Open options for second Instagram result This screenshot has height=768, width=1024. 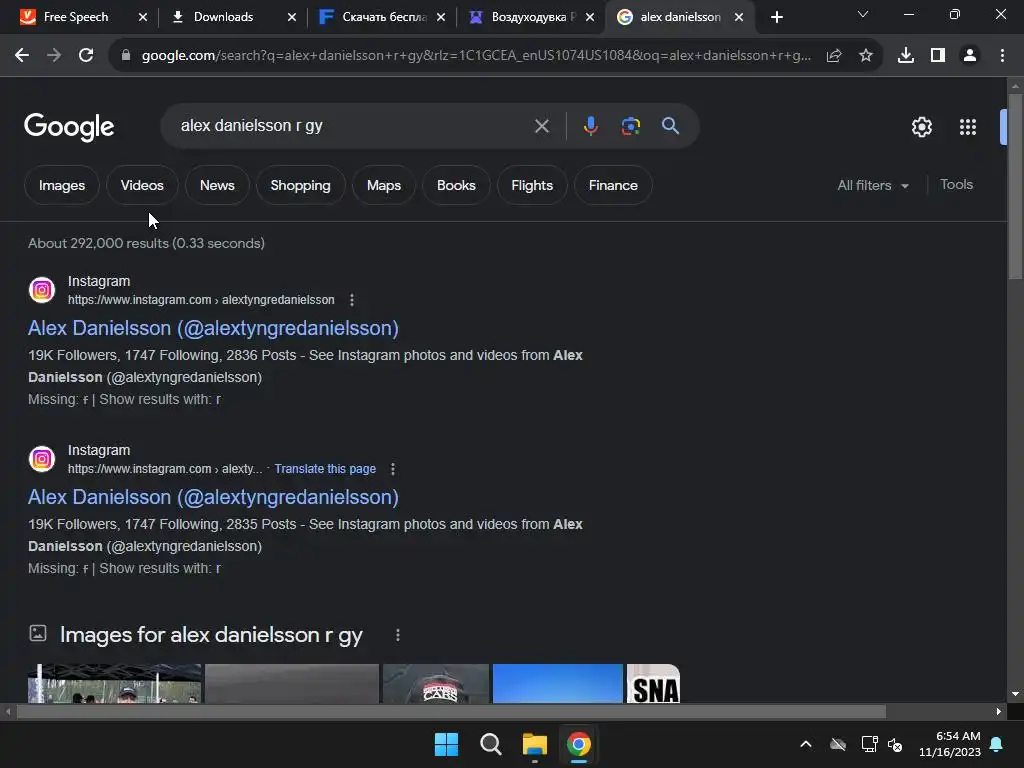[392, 469]
